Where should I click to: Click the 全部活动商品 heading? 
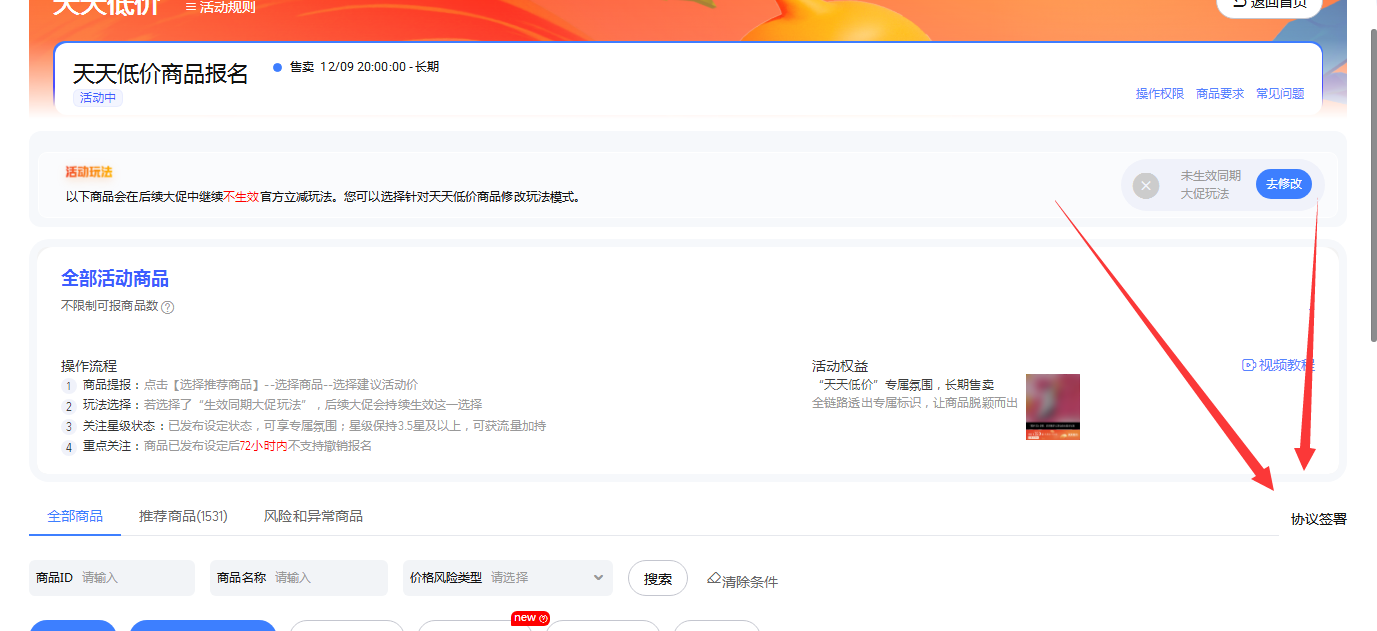click(x=115, y=278)
